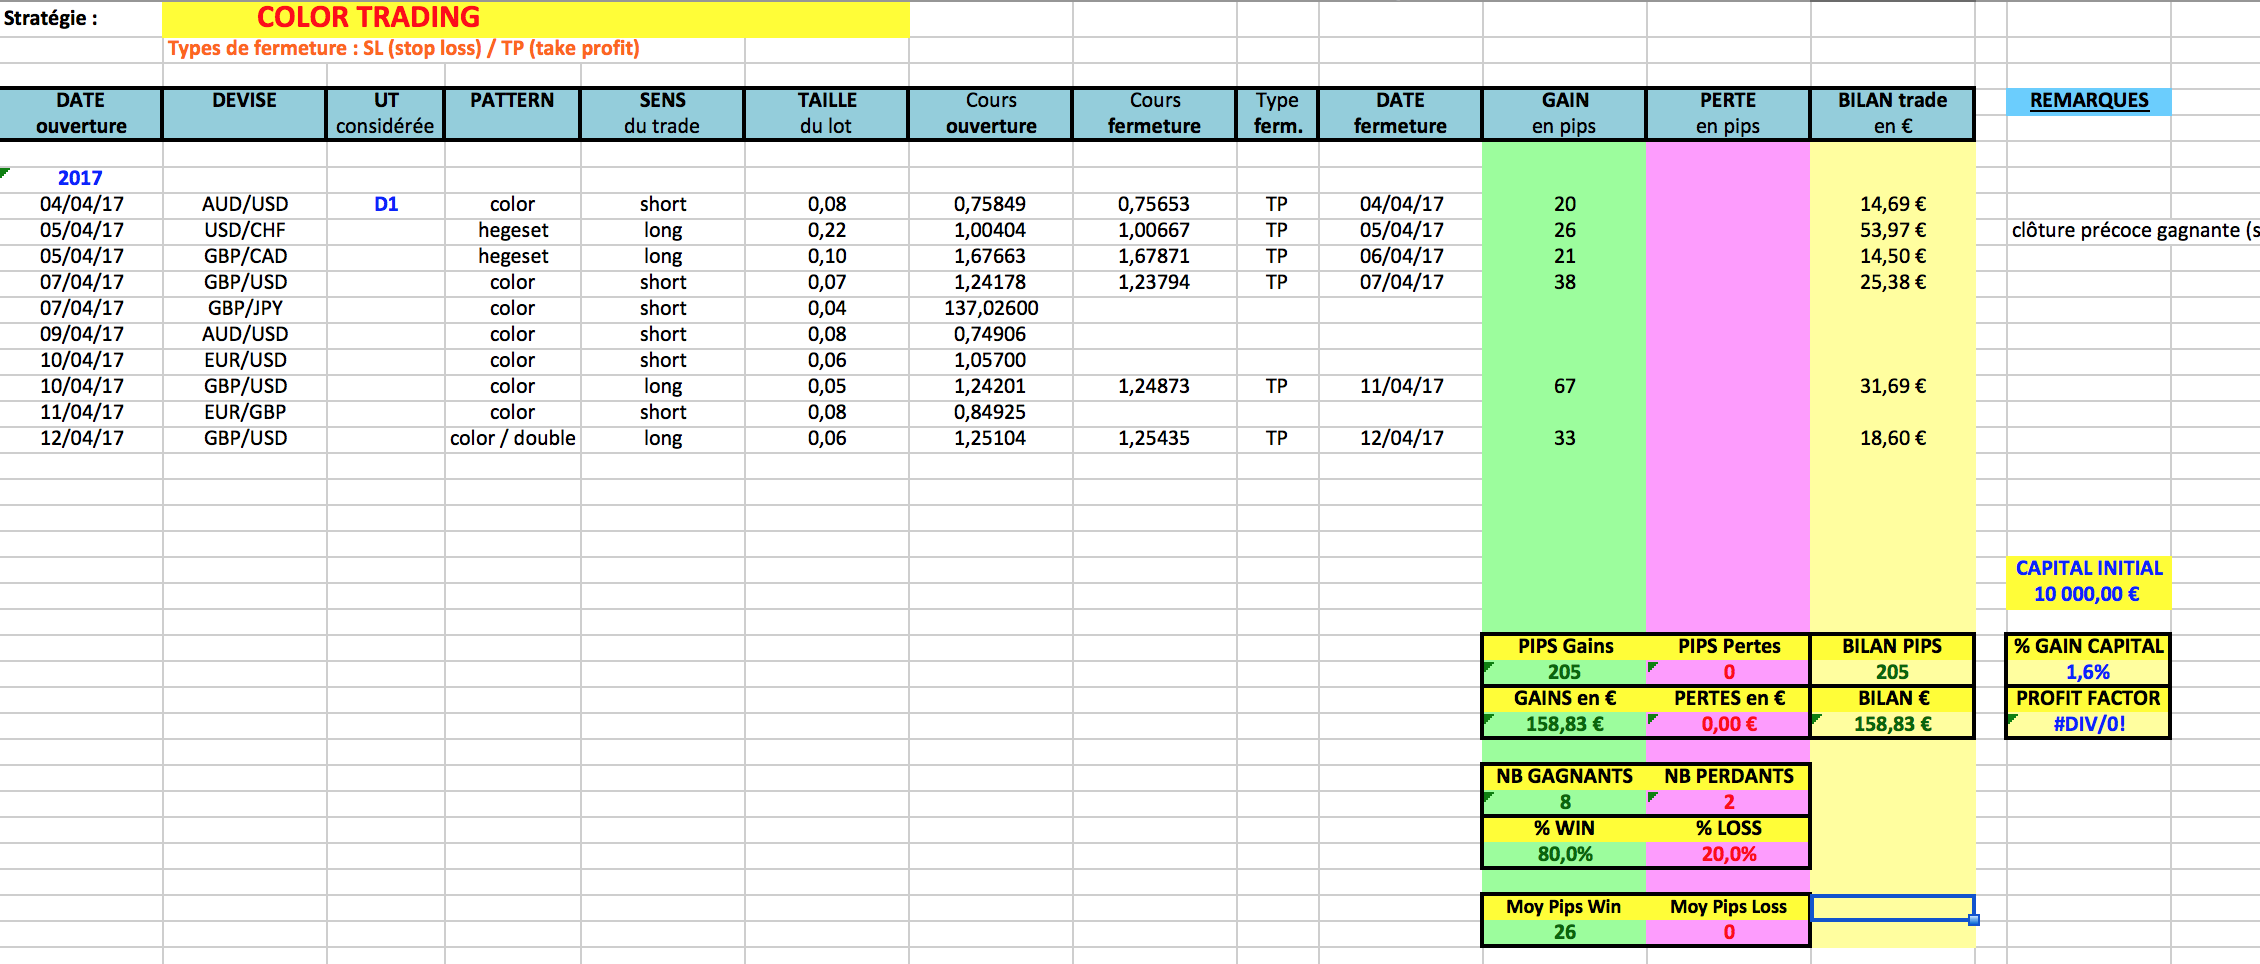Select the GAIN en pips header
Viewport: 2260px width, 964px height.
coord(1565,113)
